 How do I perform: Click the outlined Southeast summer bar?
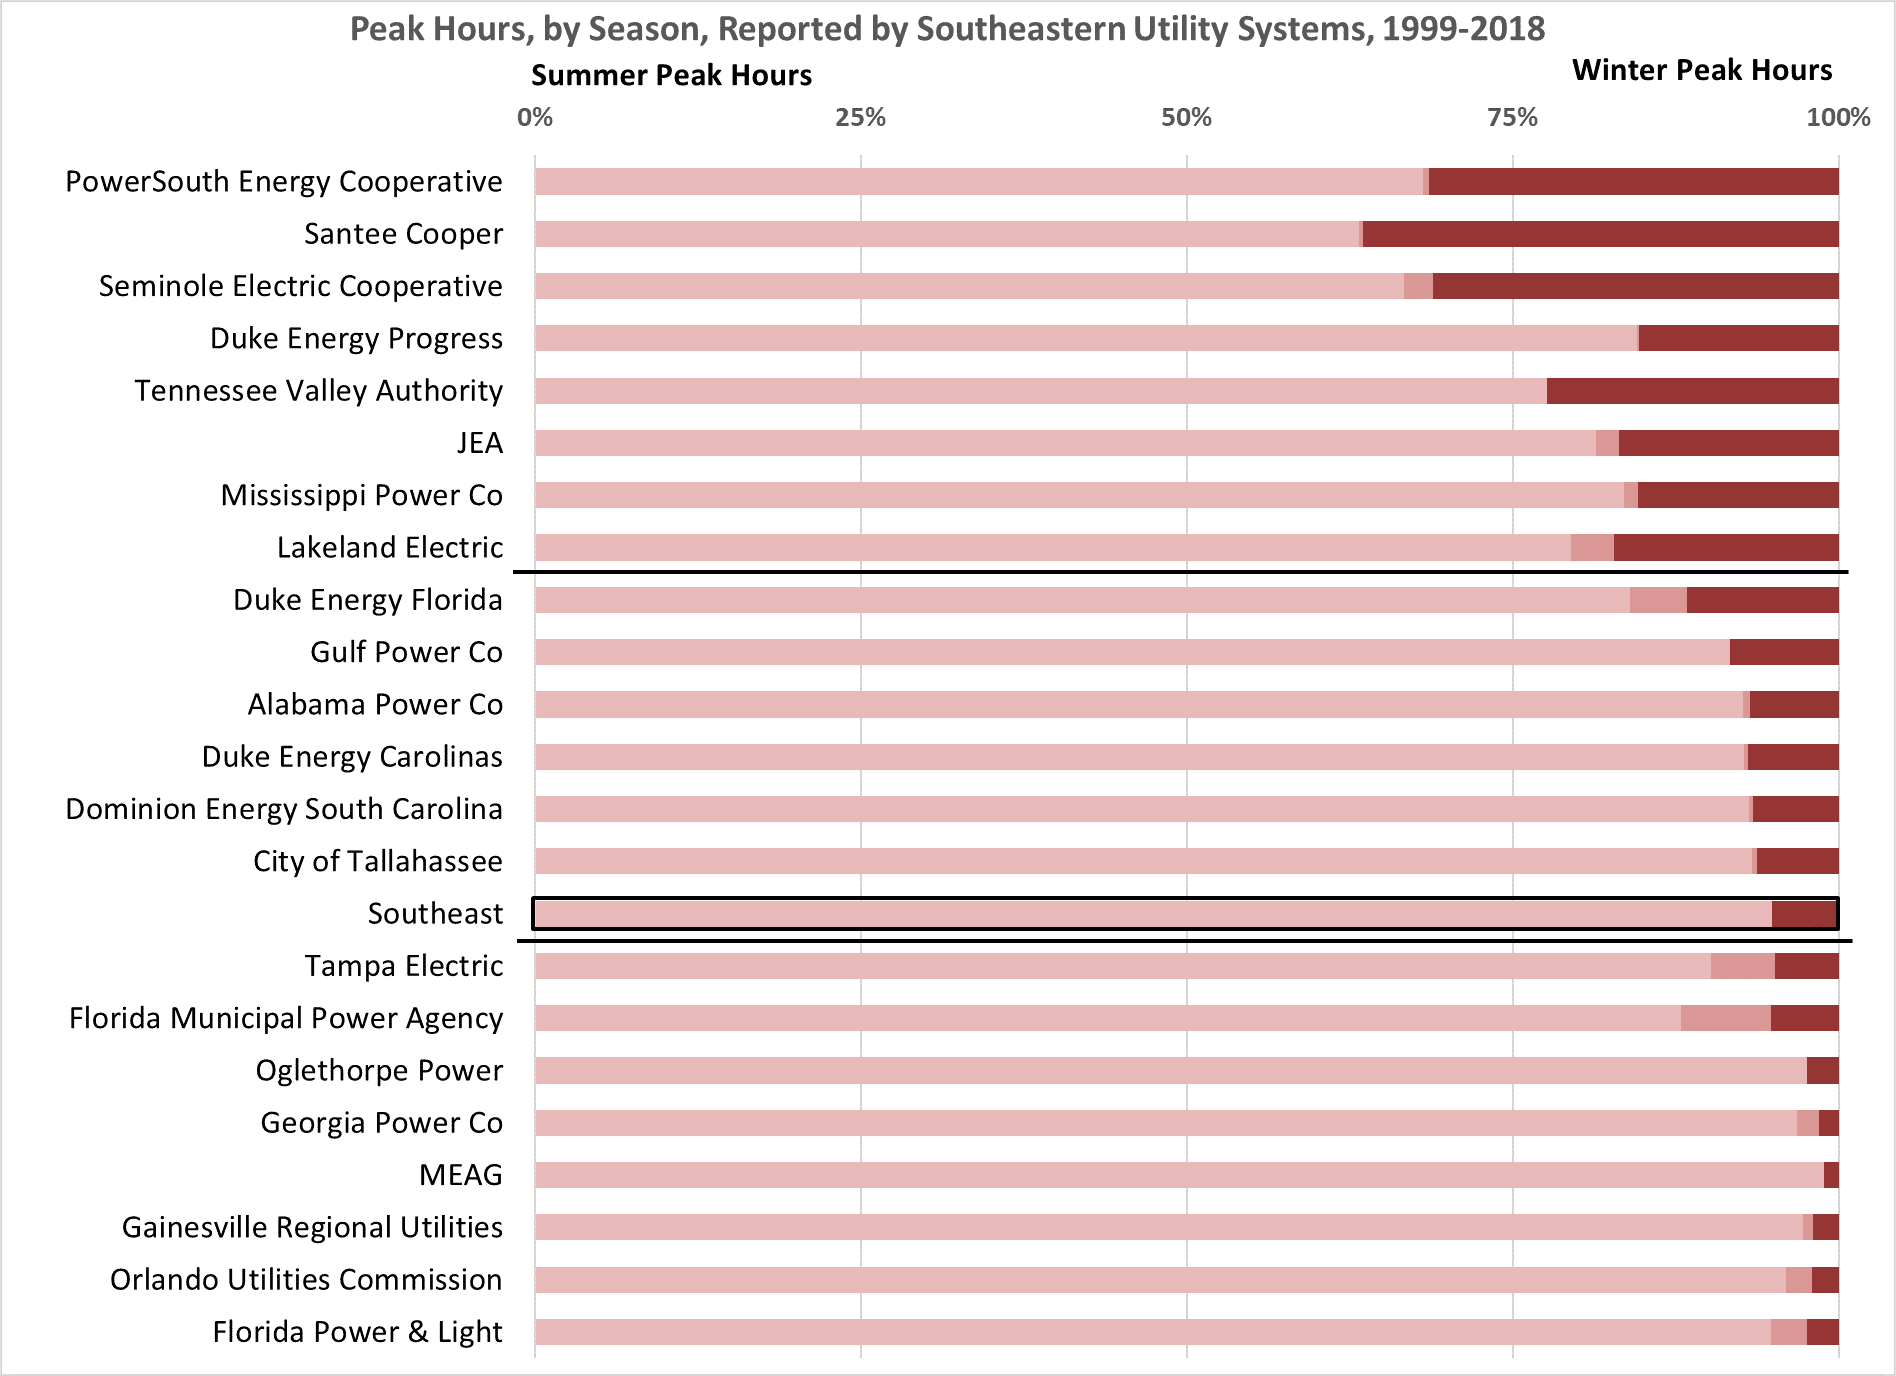(x=1150, y=914)
